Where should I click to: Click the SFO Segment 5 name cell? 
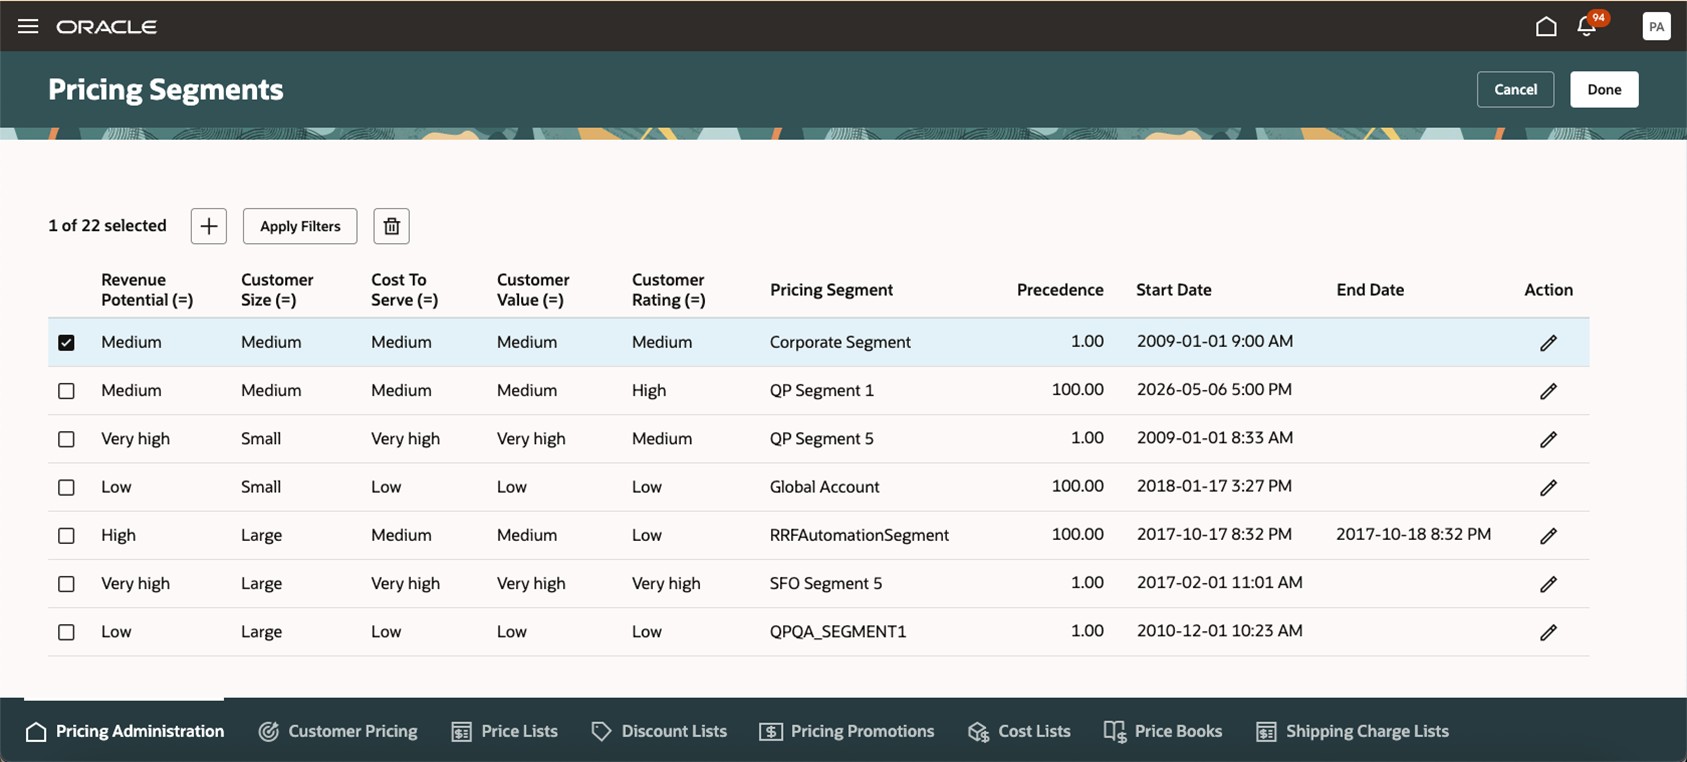pyautogui.click(x=826, y=583)
